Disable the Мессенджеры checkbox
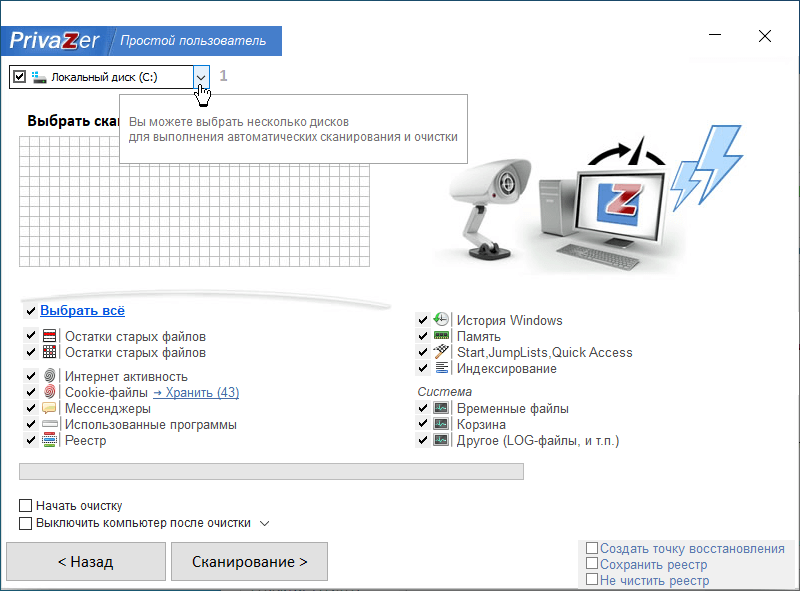The height and width of the screenshot is (591, 800). [31, 408]
